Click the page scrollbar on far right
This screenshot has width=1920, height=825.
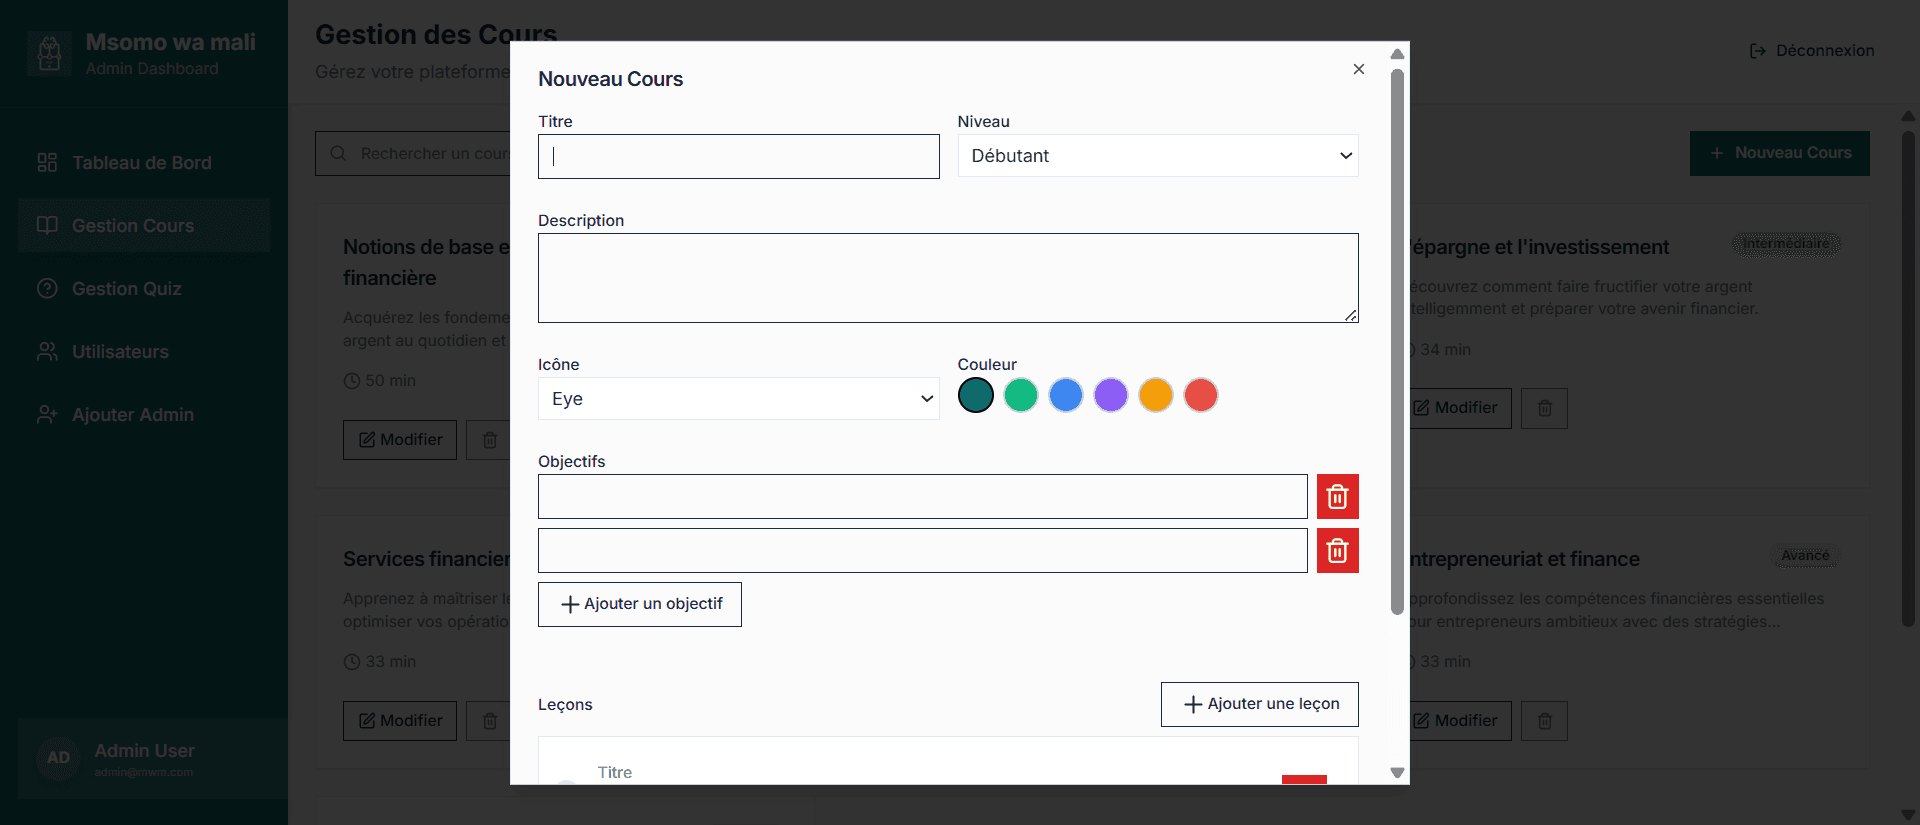(x=1908, y=380)
